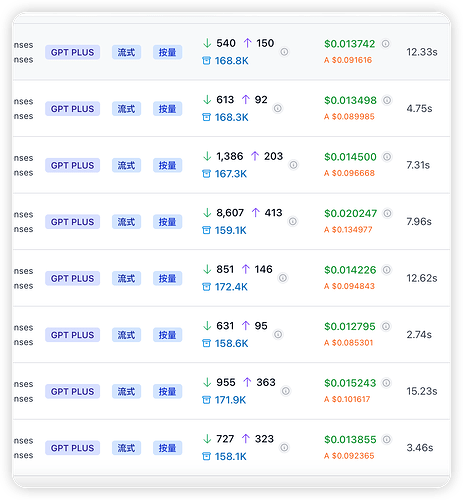Click GPT PLUS tag in 2.74s row
The height and width of the screenshot is (500, 463).
72,335
